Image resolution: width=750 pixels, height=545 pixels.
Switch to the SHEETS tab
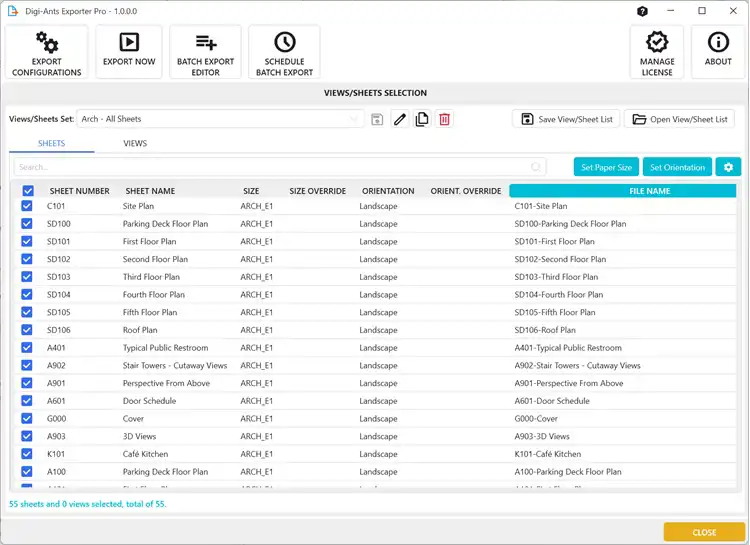(x=51, y=144)
